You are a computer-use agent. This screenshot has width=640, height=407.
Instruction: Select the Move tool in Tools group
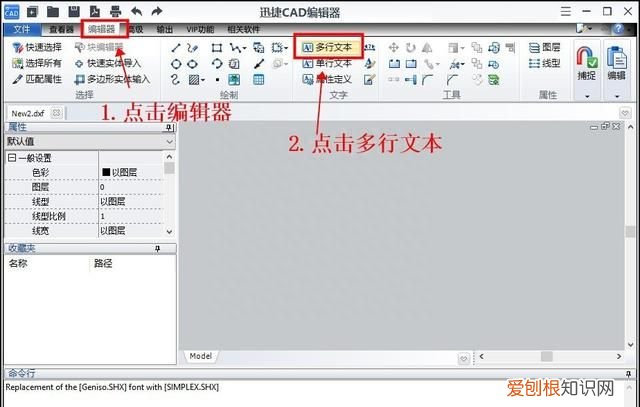point(393,47)
